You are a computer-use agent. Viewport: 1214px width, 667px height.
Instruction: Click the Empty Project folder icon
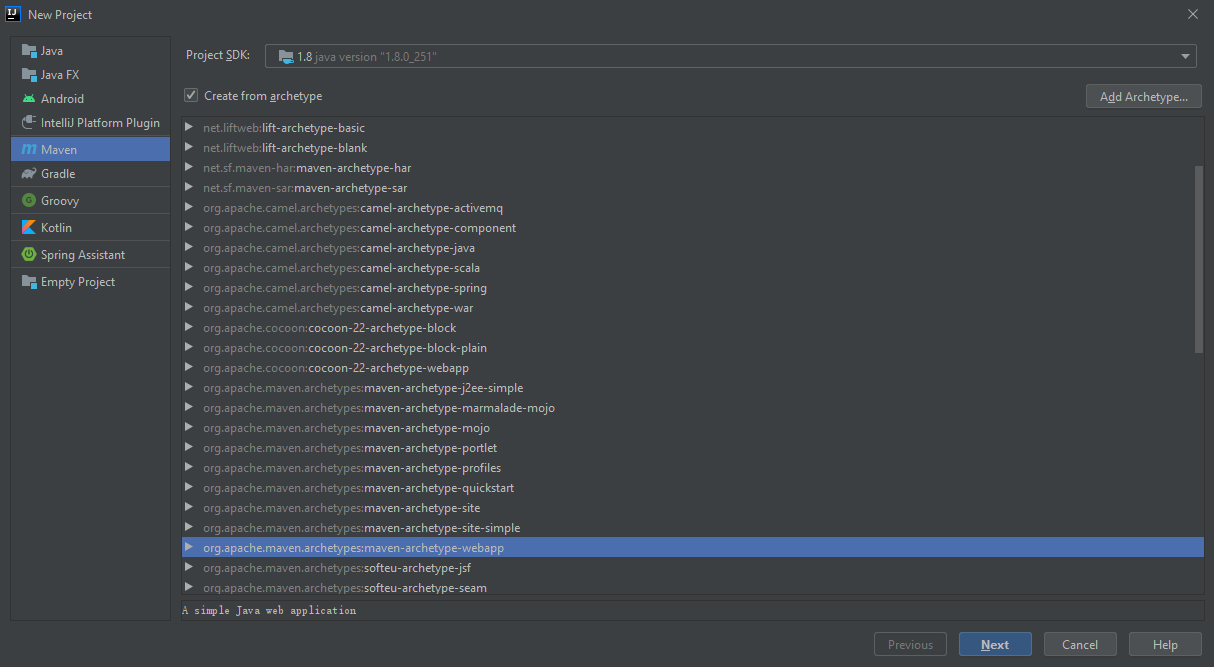pyautogui.click(x=28, y=281)
